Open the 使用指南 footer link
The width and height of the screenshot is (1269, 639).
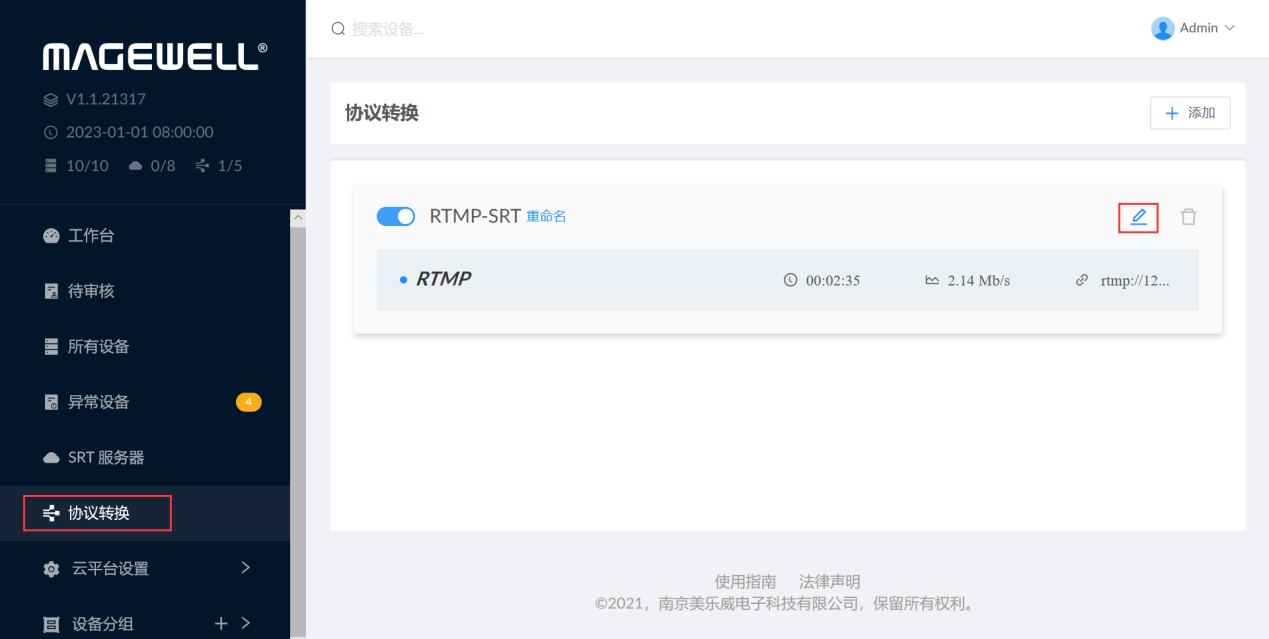point(745,581)
